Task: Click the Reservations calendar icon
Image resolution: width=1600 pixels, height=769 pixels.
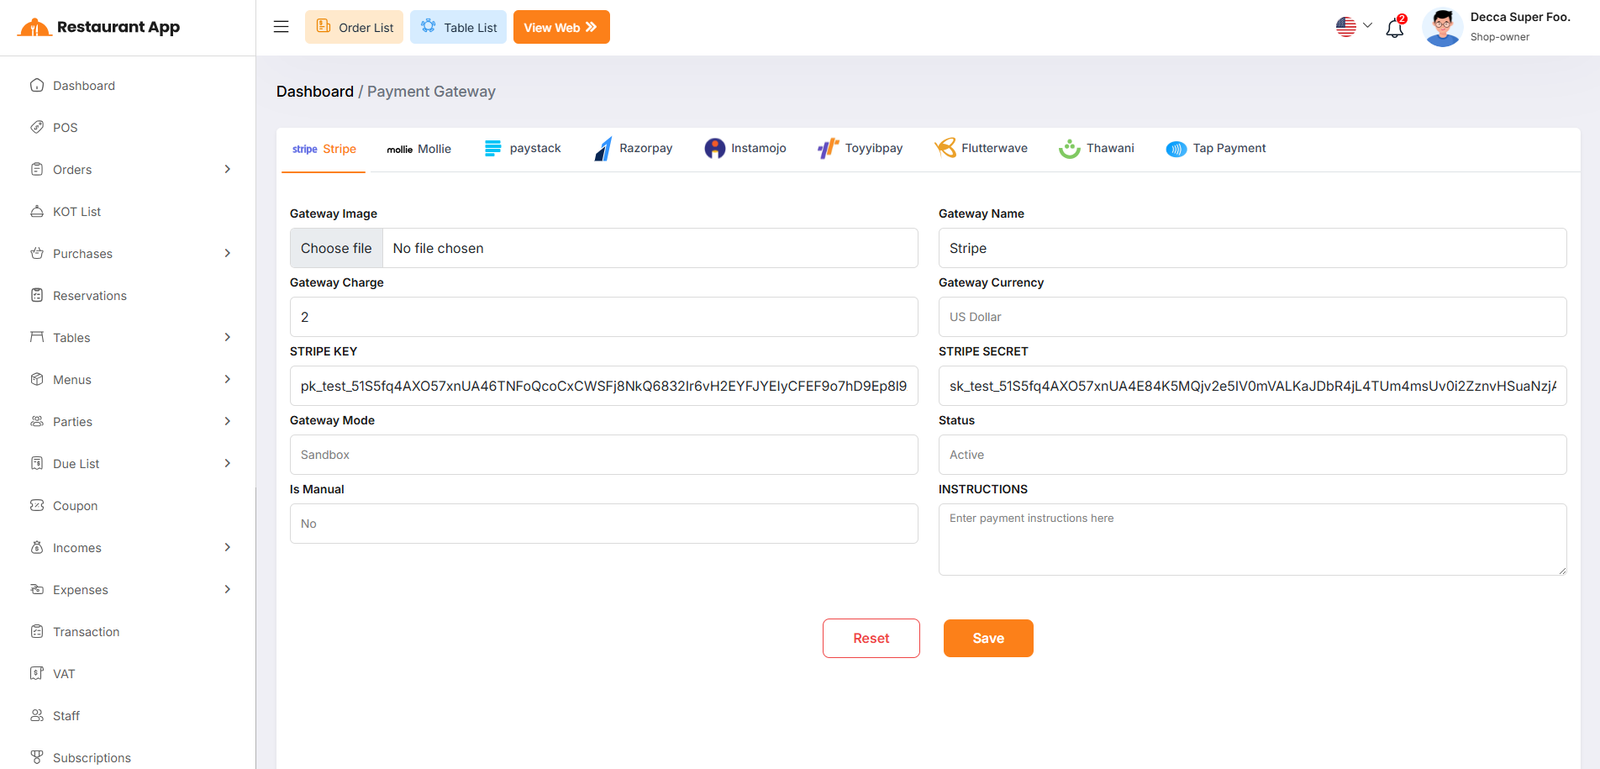Action: click(37, 296)
